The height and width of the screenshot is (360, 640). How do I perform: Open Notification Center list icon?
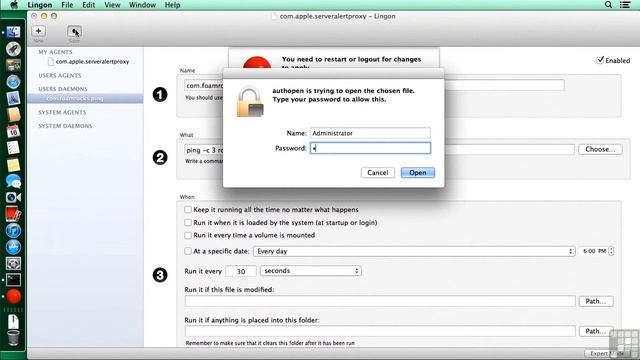(x=625, y=5)
